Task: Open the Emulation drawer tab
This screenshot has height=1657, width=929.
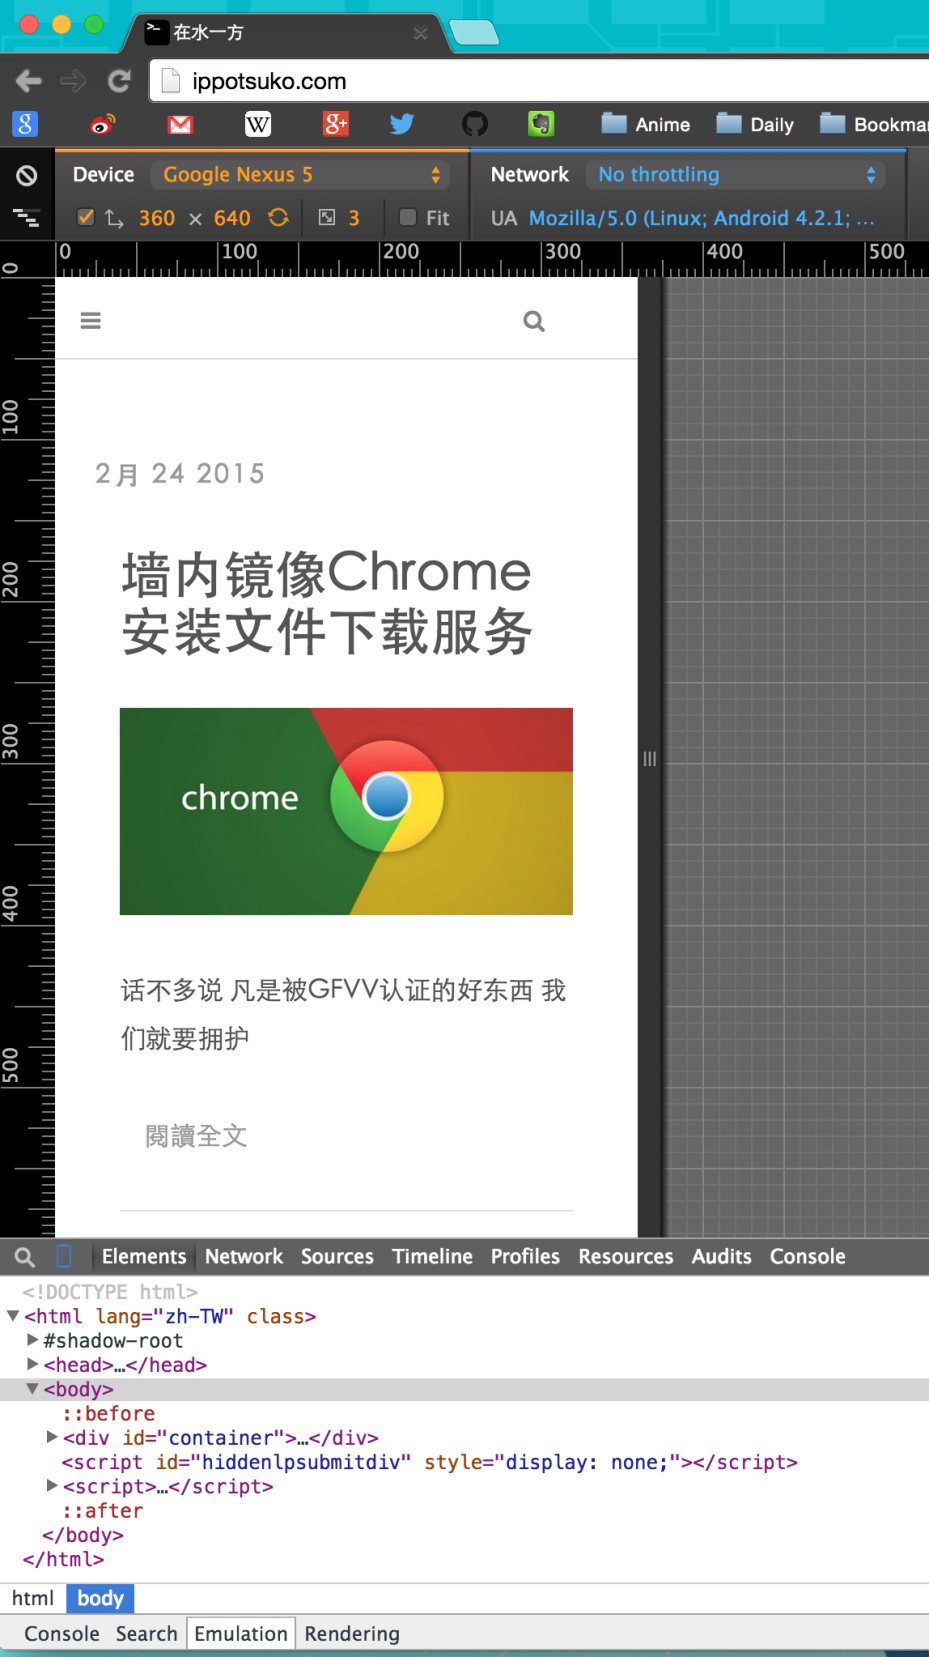Action: pyautogui.click(x=241, y=1634)
